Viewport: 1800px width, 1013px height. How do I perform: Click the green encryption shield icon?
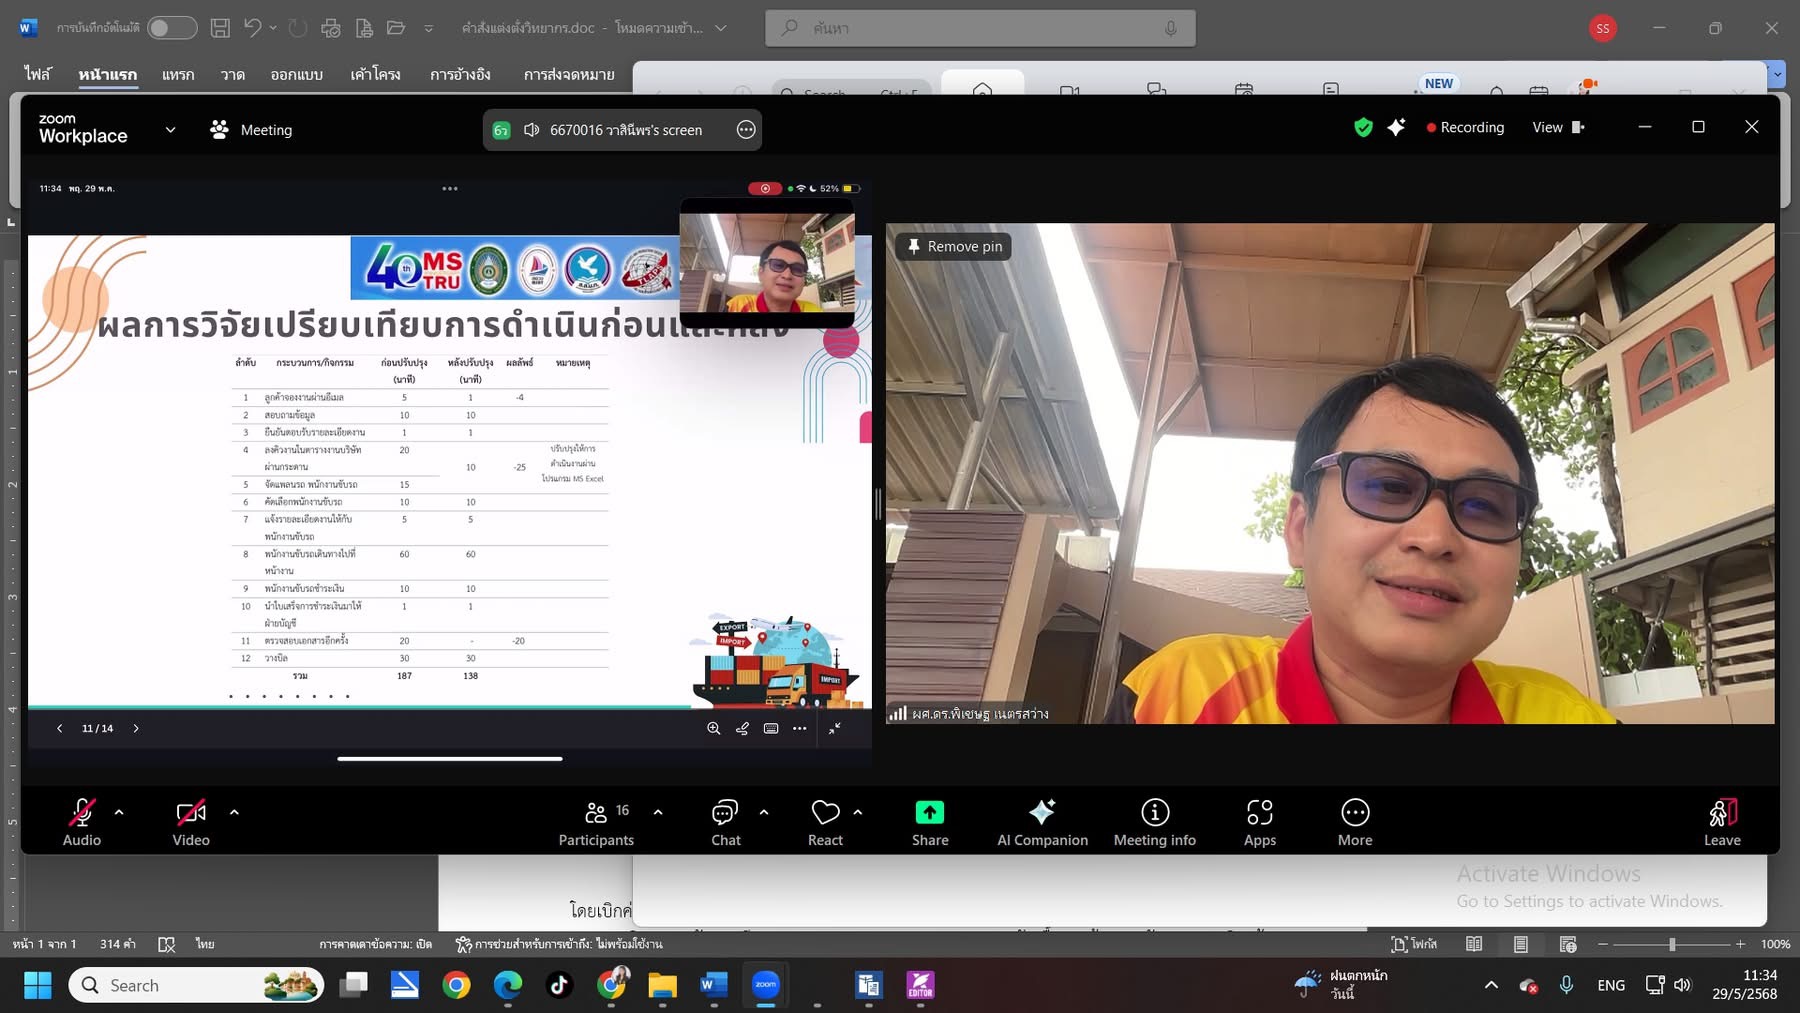[x=1363, y=127]
